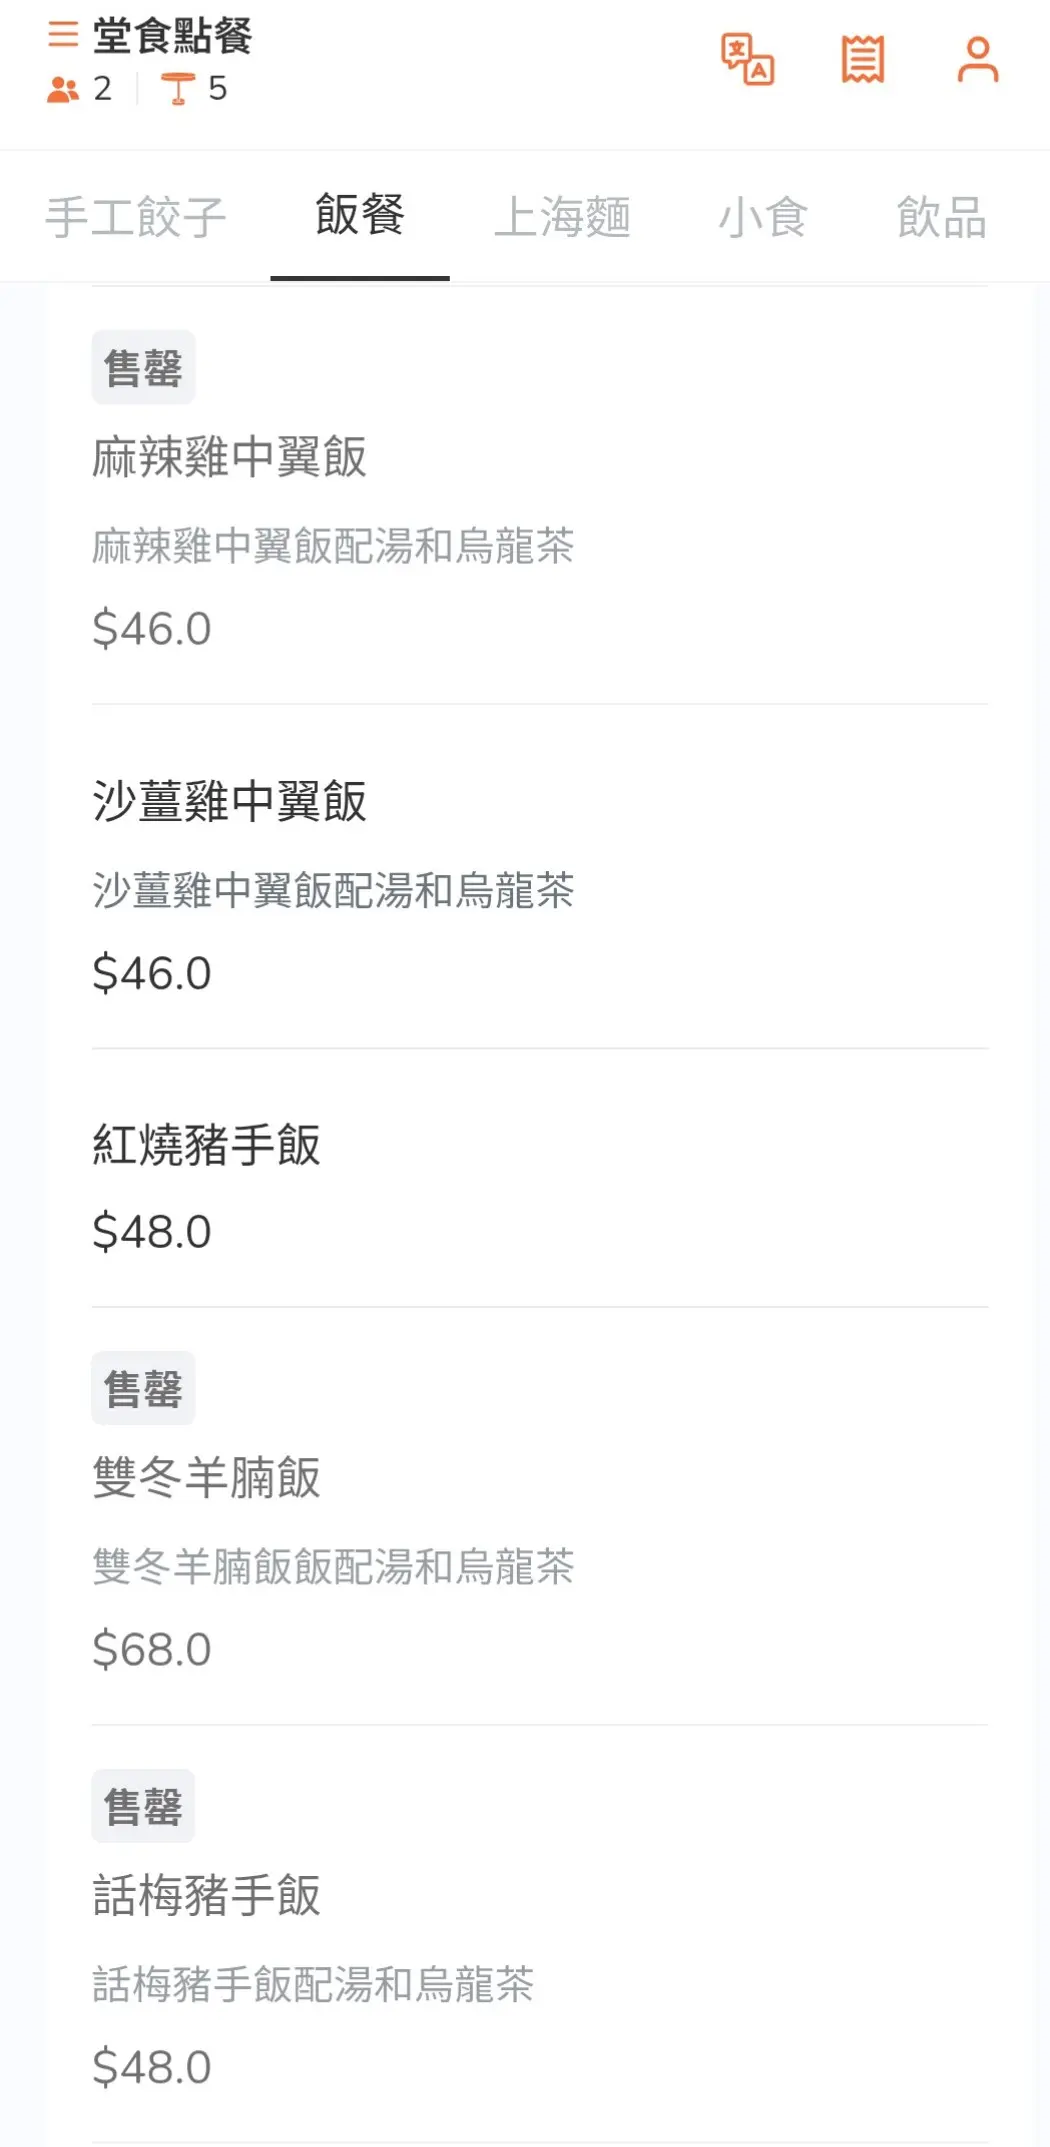Open the 小食 tab
Viewport: 1050px width, 2147px height.
click(x=763, y=217)
